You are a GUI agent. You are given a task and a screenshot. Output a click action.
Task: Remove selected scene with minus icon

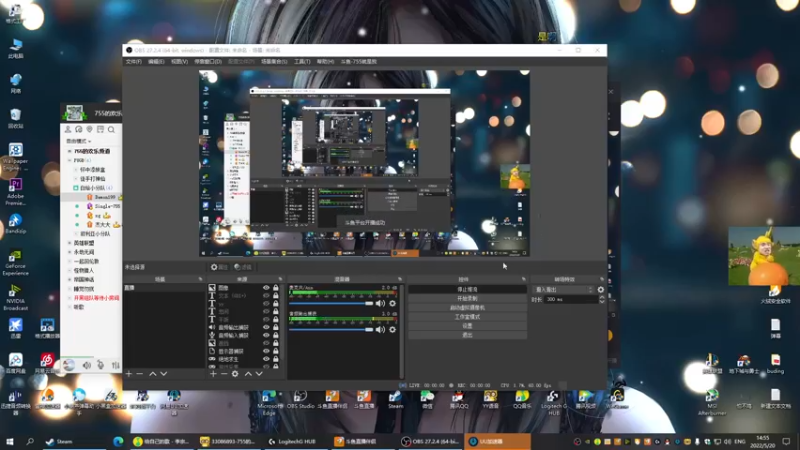[139, 374]
